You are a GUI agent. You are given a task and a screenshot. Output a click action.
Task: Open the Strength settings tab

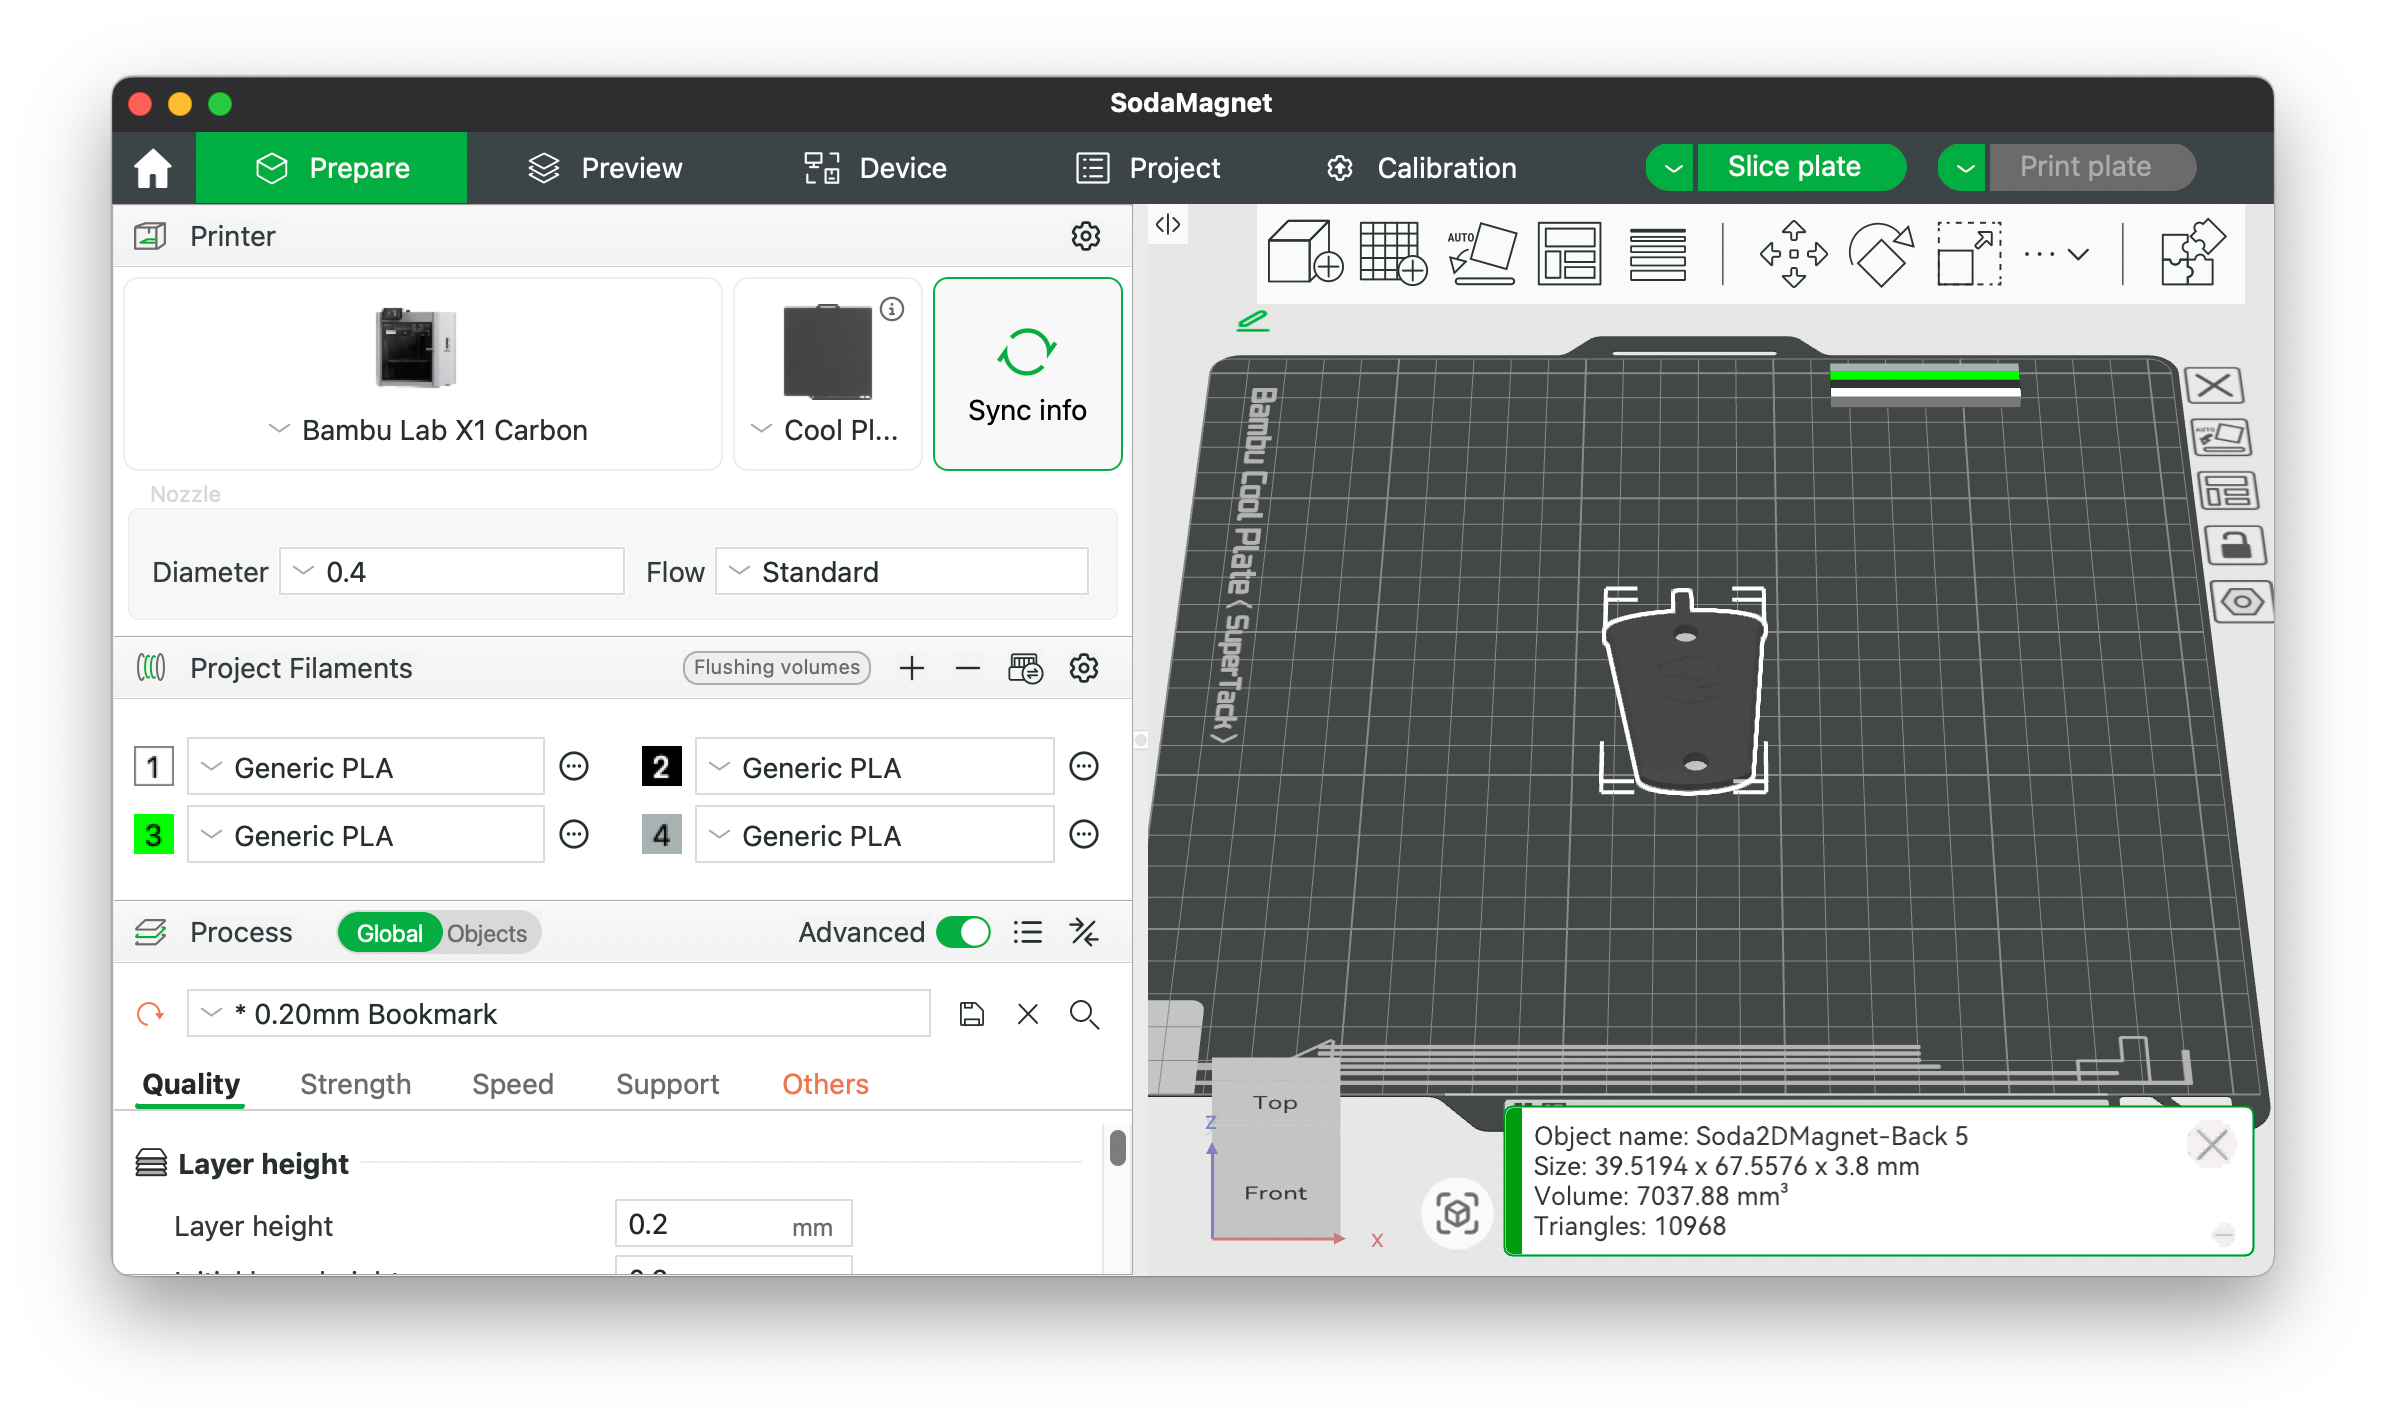[355, 1084]
